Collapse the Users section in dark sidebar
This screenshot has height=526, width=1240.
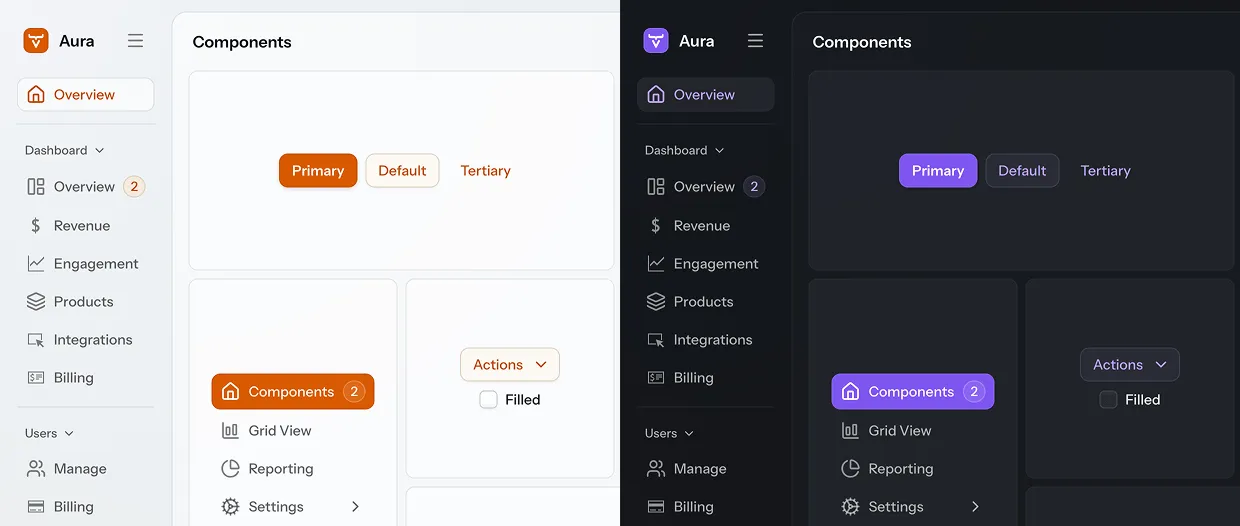pos(669,433)
